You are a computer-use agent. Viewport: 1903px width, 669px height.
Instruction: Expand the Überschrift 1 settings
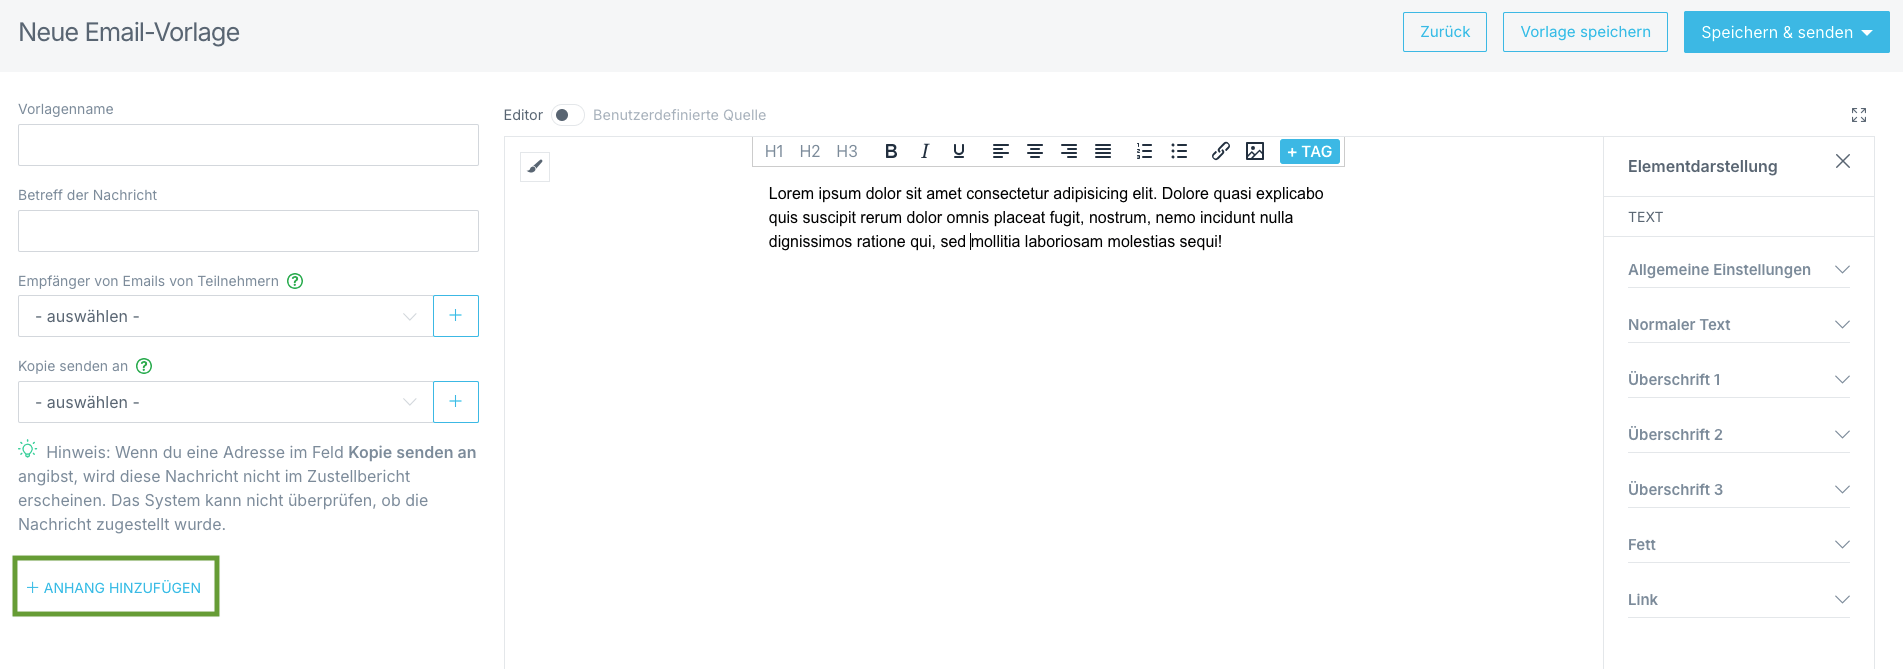click(x=1738, y=380)
